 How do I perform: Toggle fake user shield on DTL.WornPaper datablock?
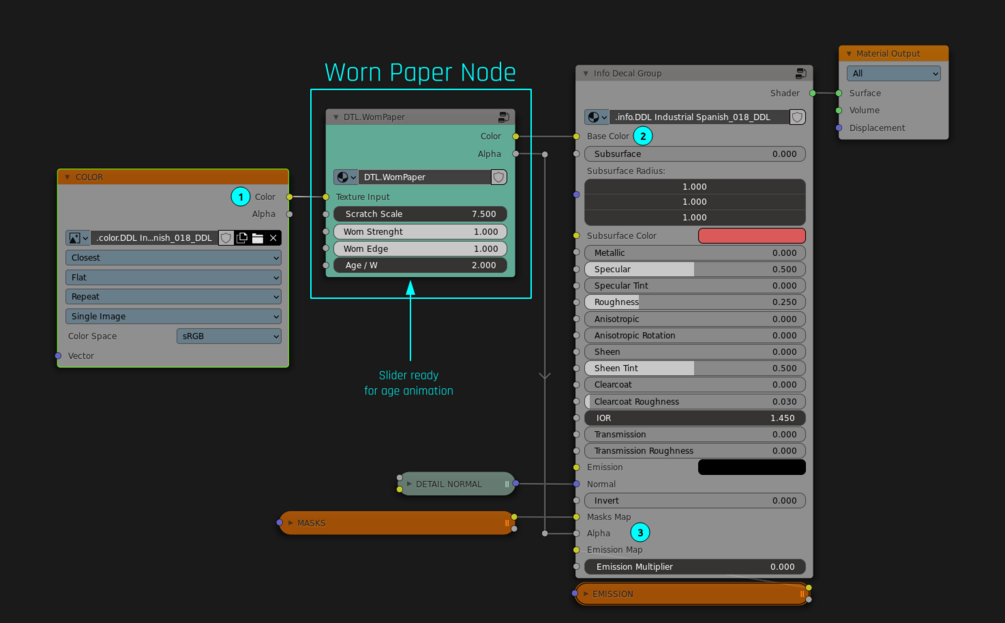point(499,177)
